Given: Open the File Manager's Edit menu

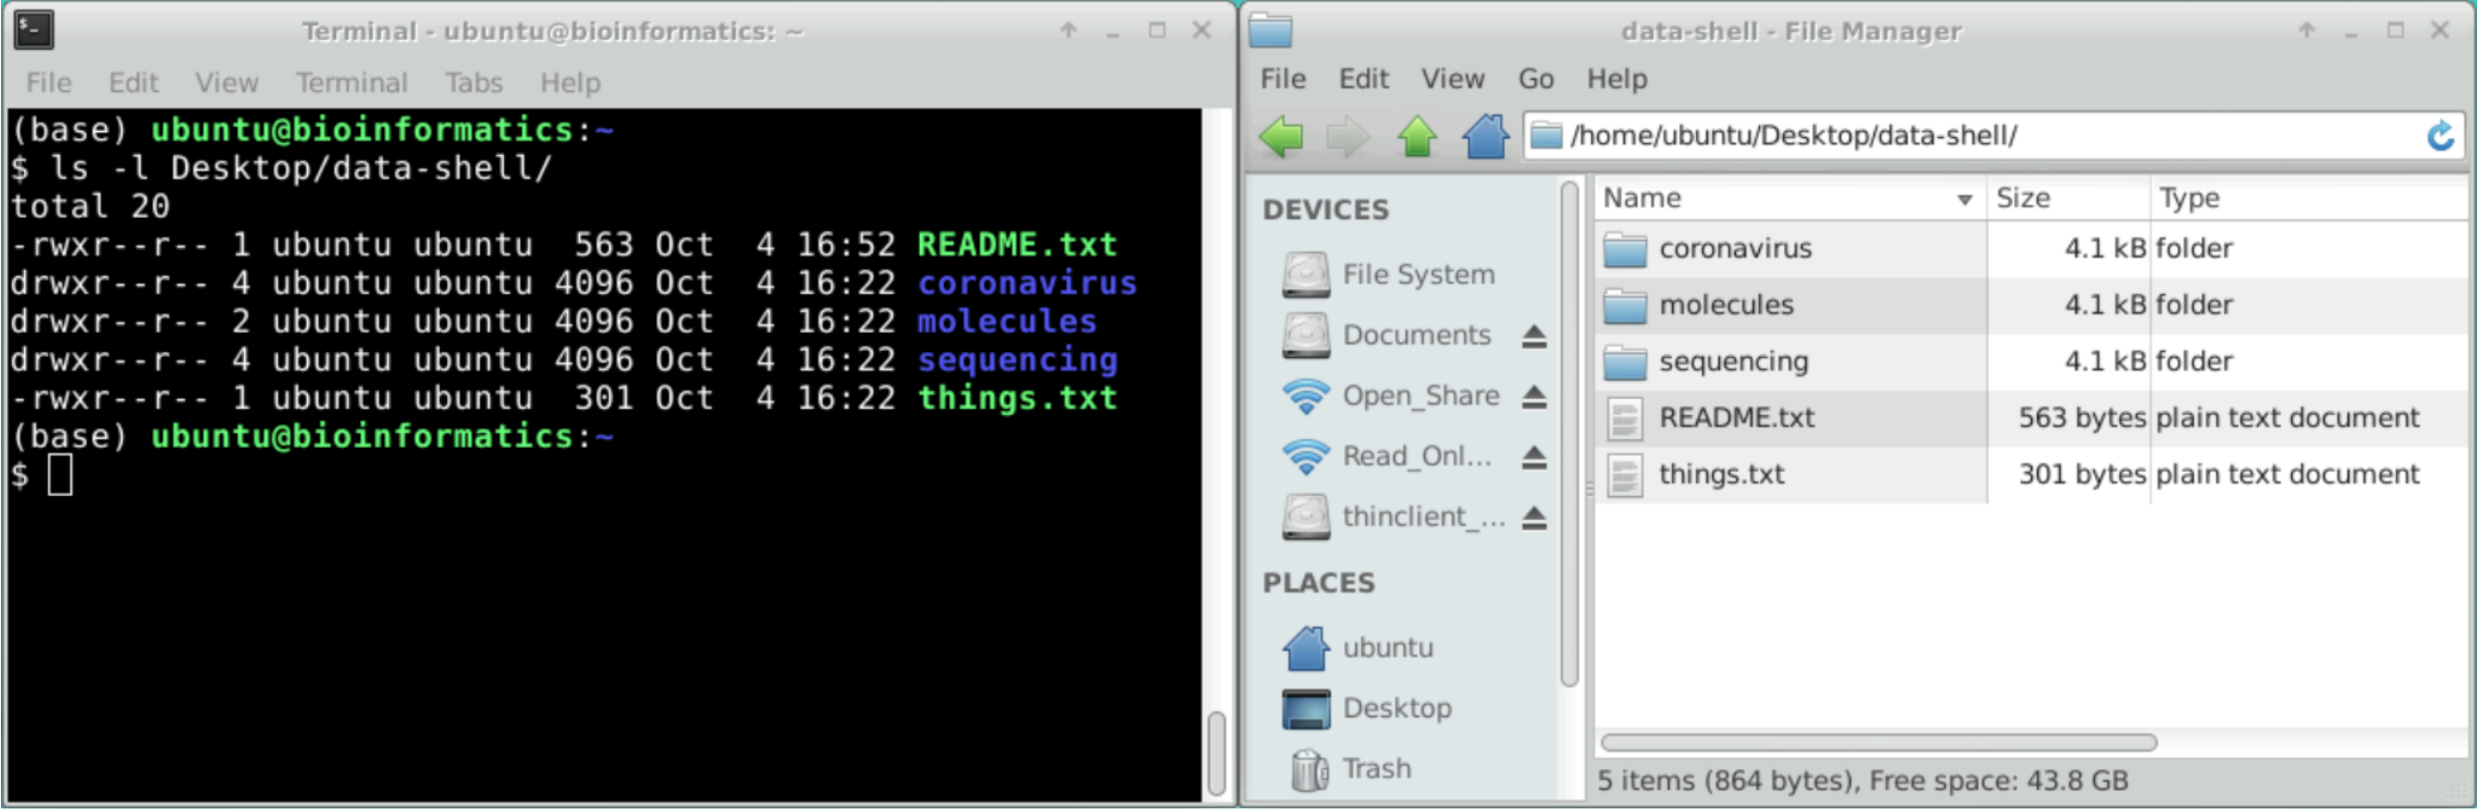Looking at the screenshot, I should [1364, 79].
